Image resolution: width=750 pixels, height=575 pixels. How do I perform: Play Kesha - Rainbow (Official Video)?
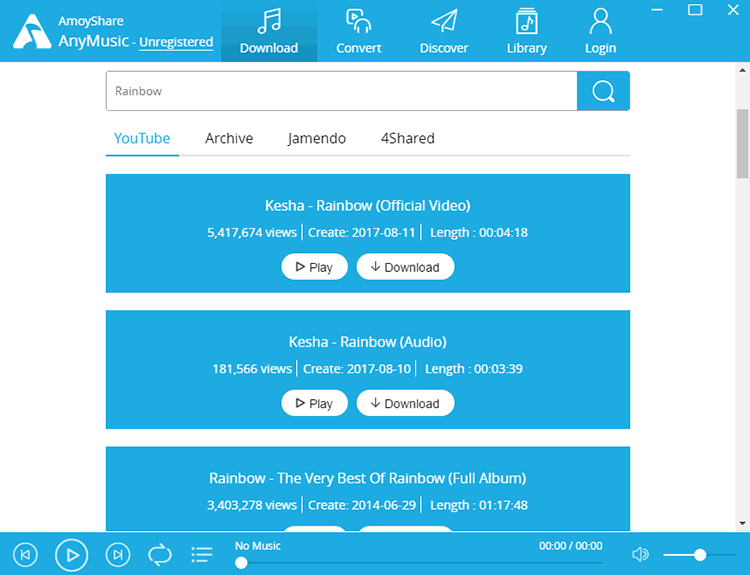pyautogui.click(x=314, y=266)
